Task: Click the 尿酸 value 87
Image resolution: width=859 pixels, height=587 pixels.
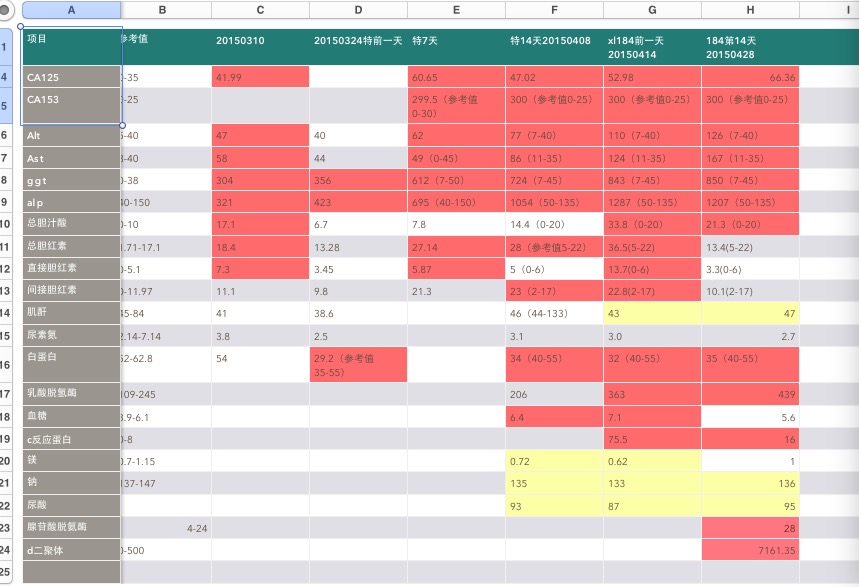Action: [652, 506]
